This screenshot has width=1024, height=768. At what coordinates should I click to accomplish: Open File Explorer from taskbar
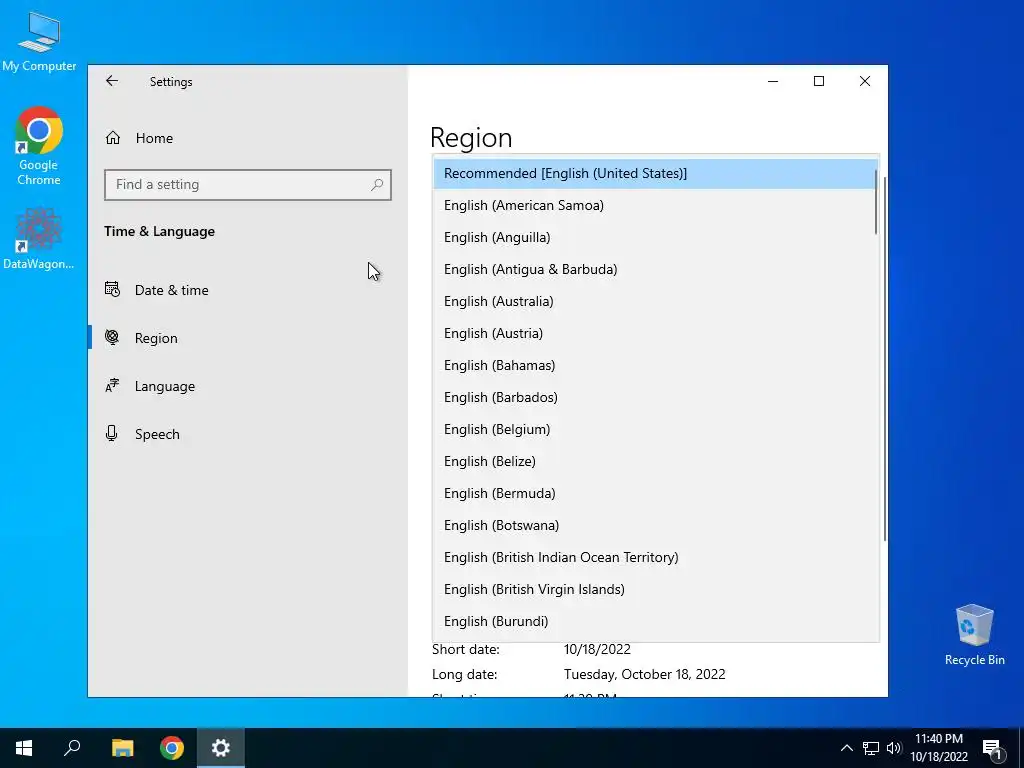(x=122, y=748)
